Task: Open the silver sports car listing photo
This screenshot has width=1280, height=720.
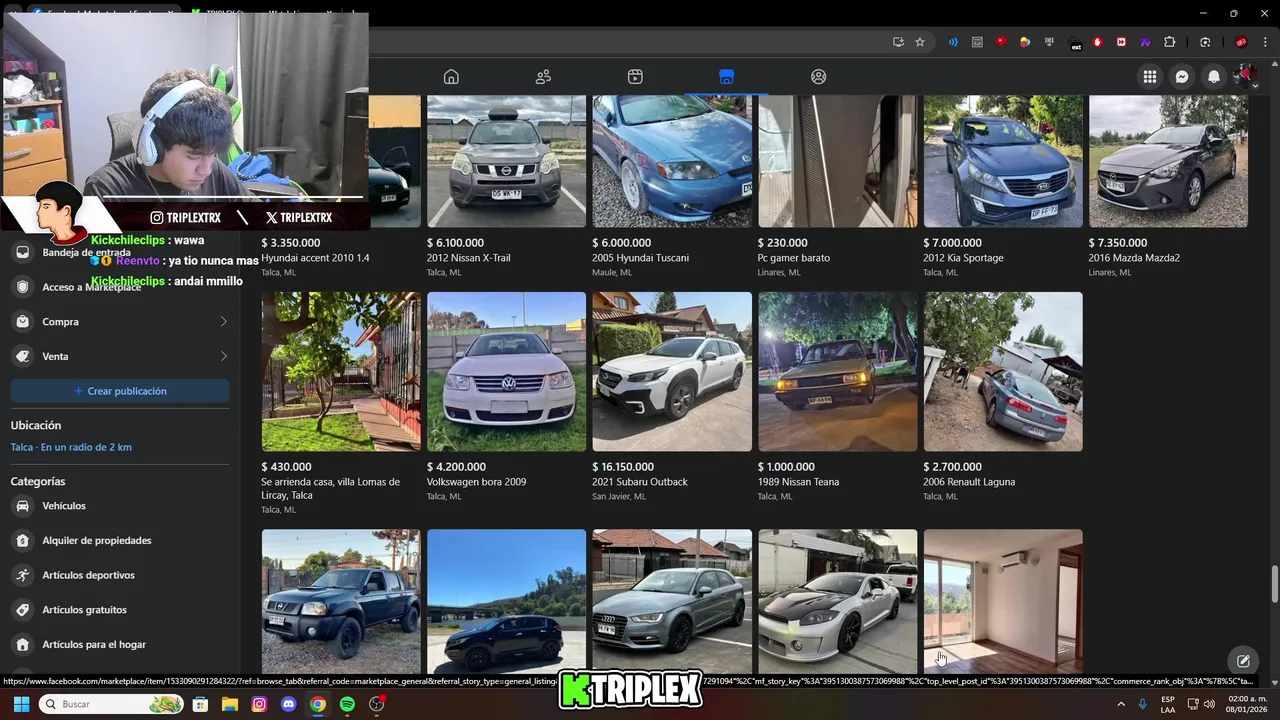Action: click(x=838, y=602)
